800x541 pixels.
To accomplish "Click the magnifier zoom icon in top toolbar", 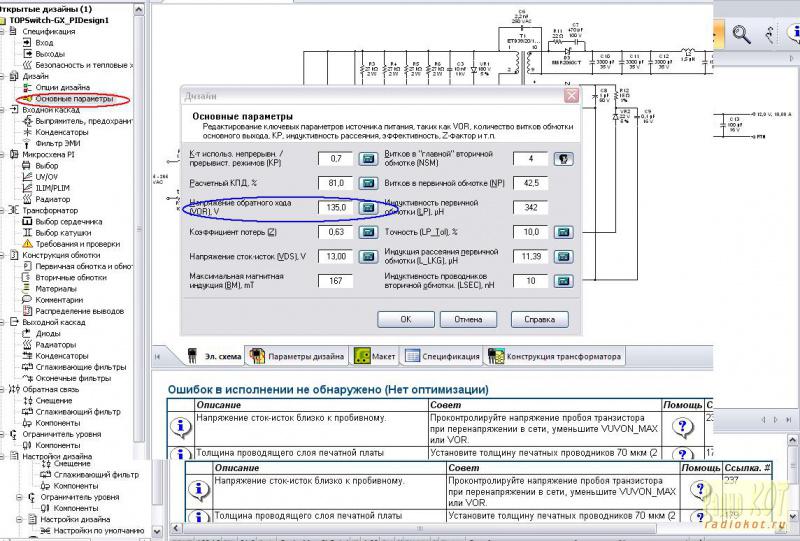I will point(742,33).
